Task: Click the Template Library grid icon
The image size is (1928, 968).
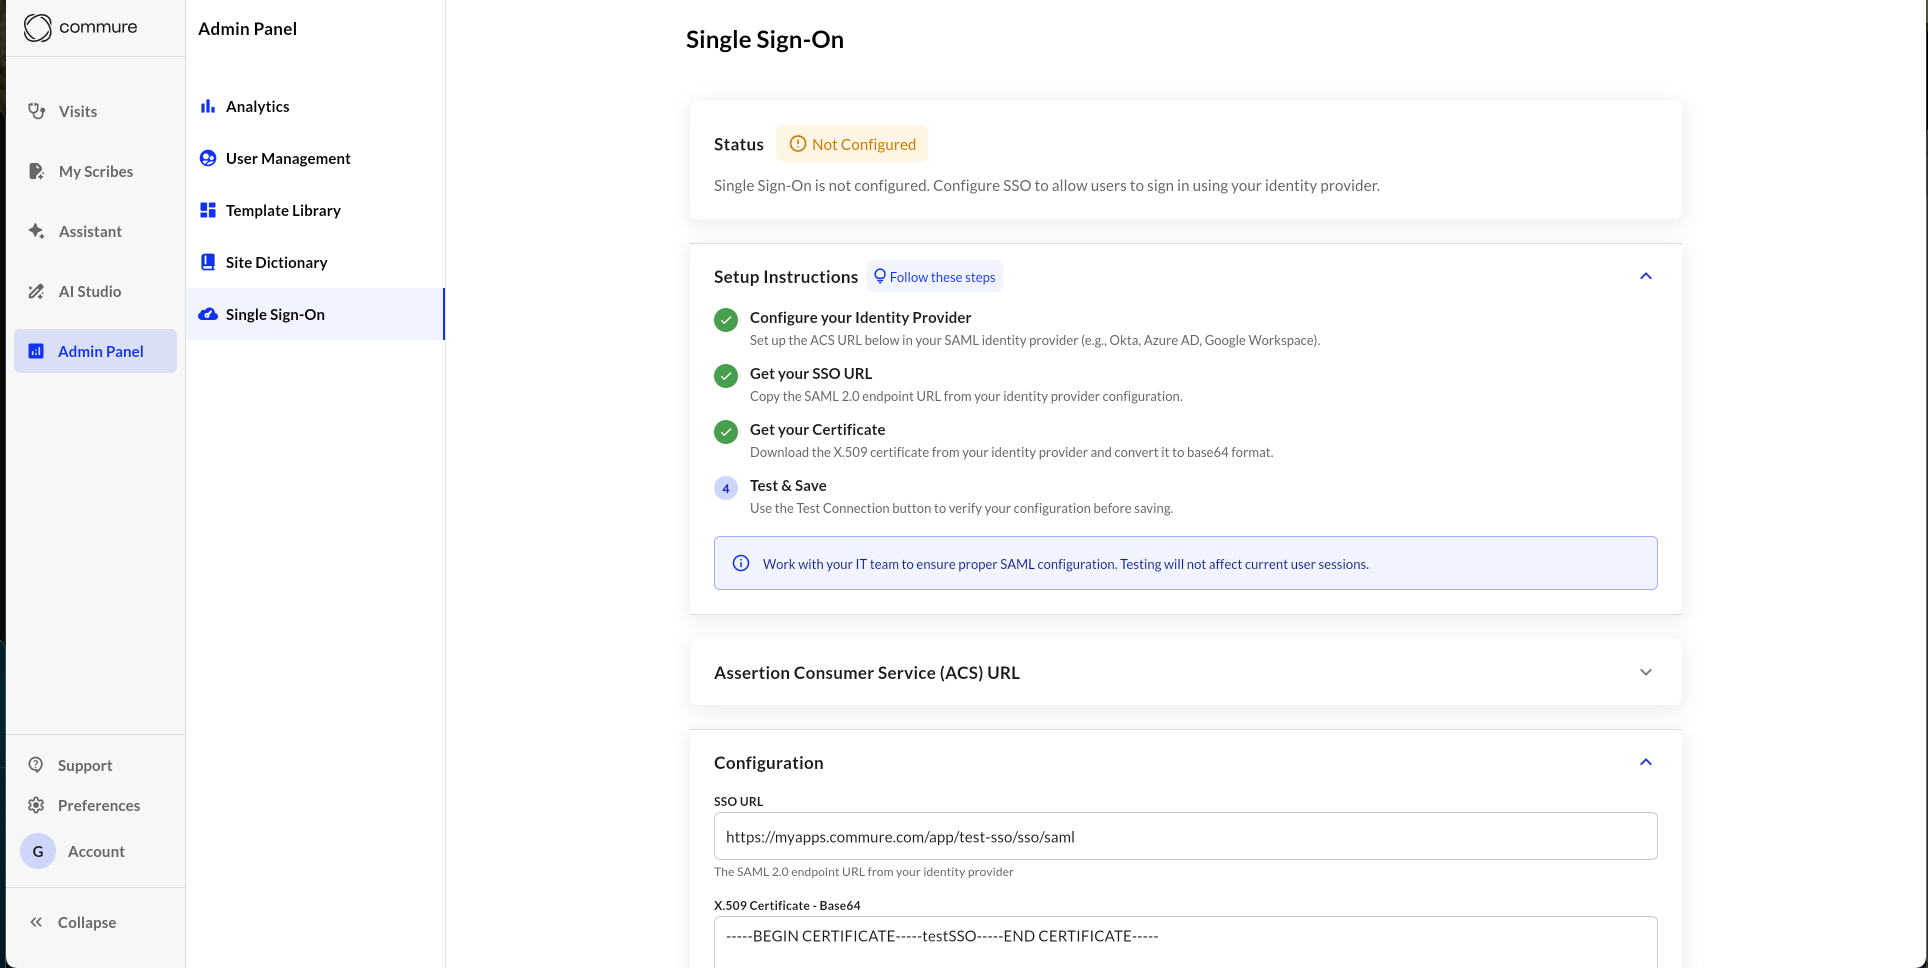Action: 208,210
